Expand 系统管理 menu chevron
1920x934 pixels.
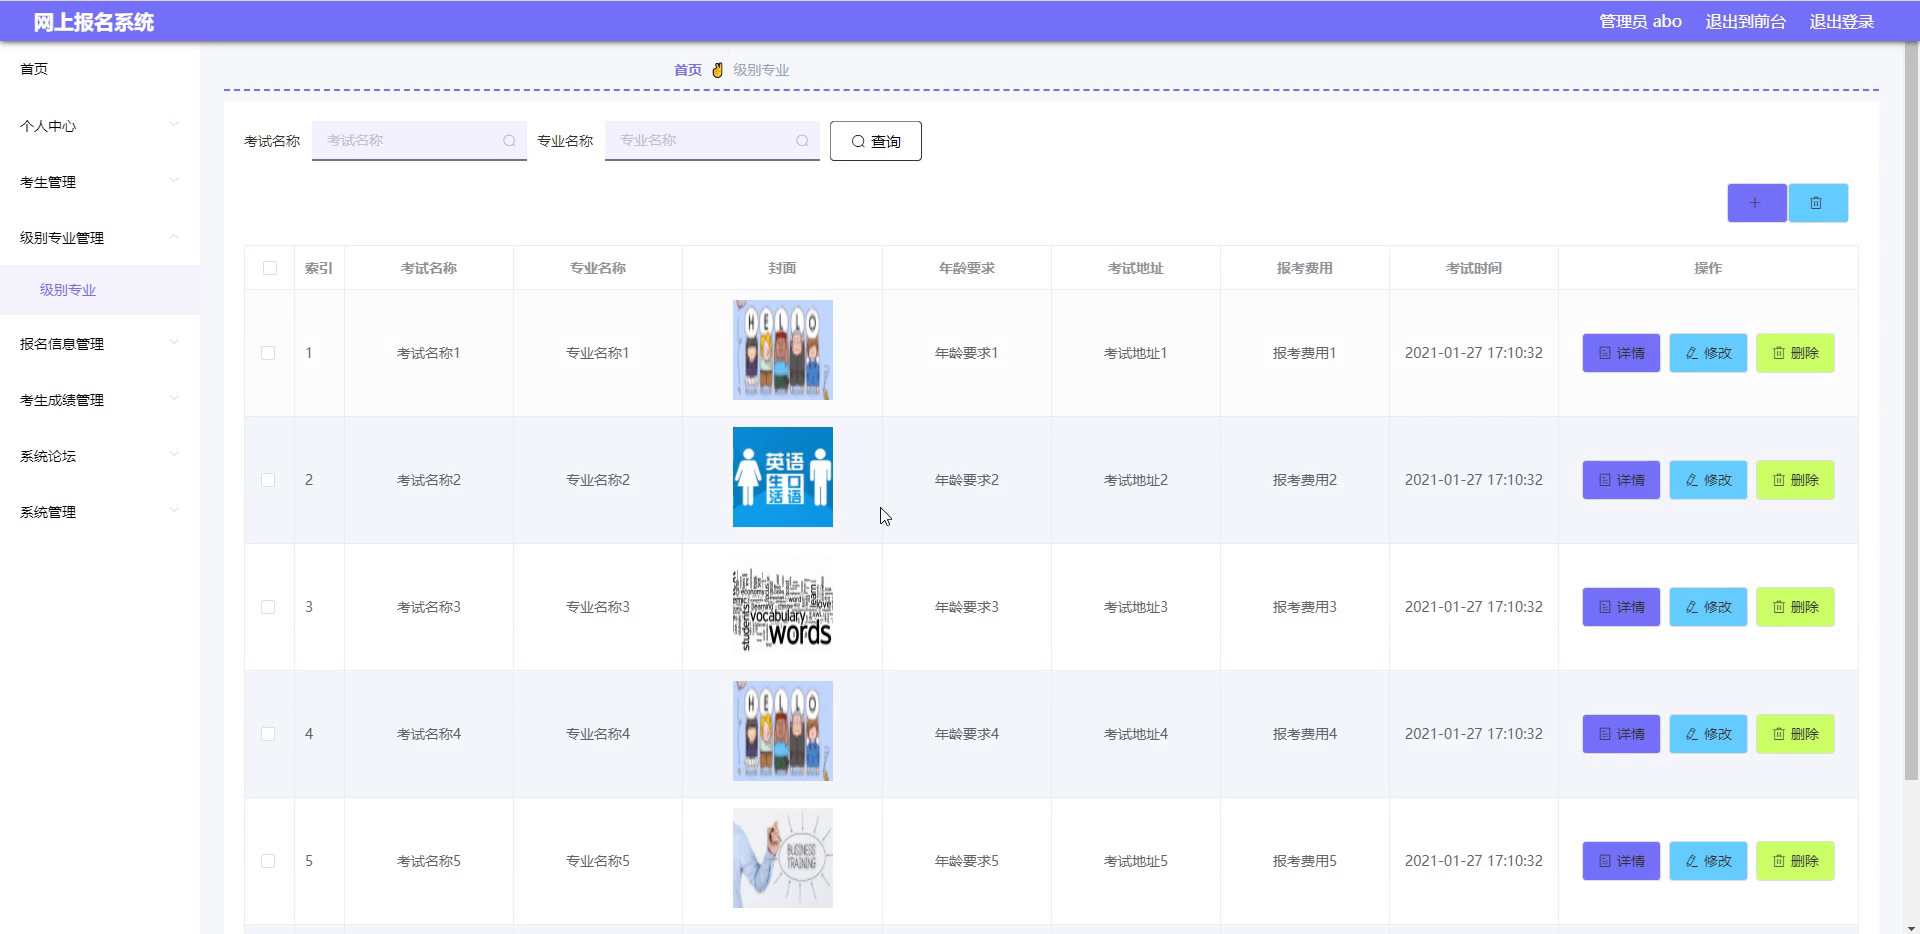point(174,510)
